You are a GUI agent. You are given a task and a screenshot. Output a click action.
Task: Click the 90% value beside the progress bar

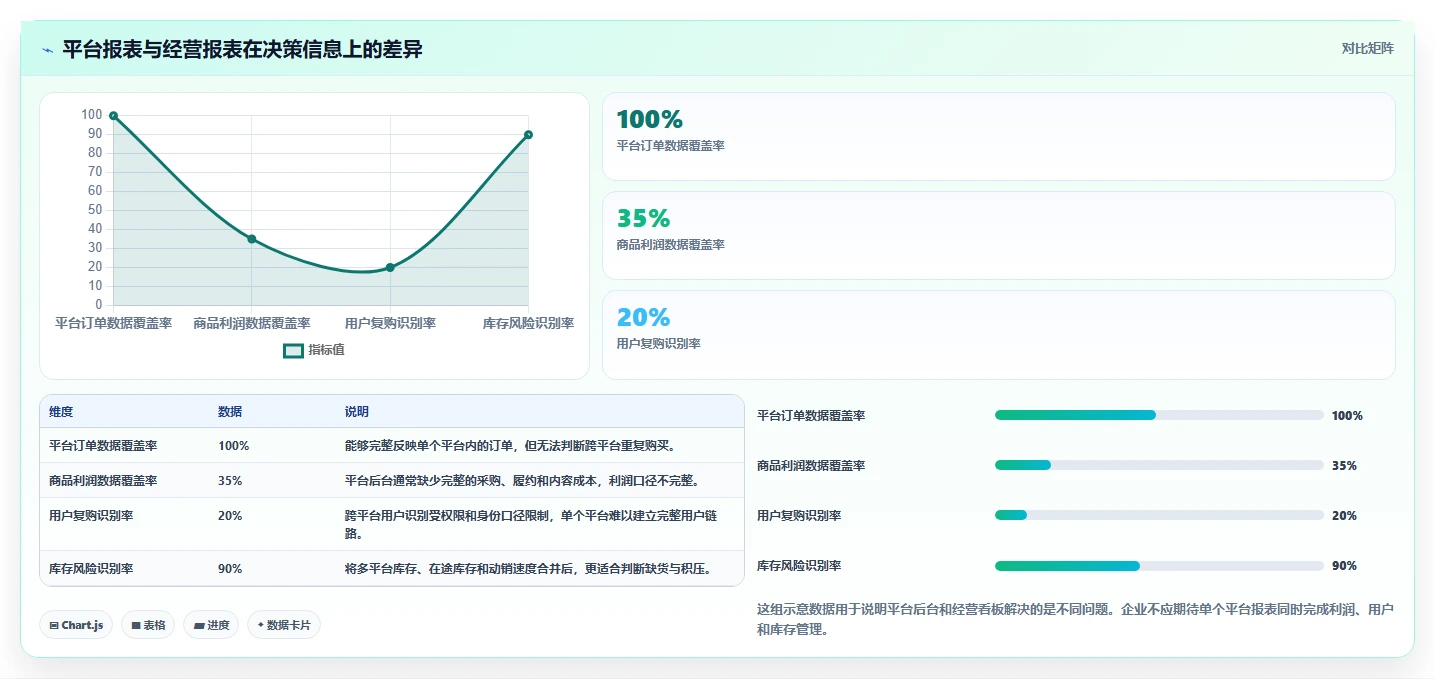(x=1344, y=565)
